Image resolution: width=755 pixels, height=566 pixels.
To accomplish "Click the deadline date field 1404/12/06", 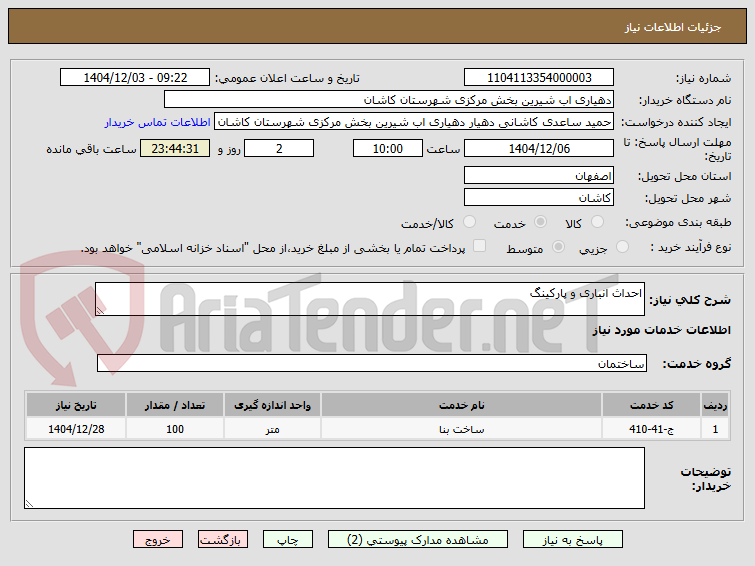I will tap(539, 148).
